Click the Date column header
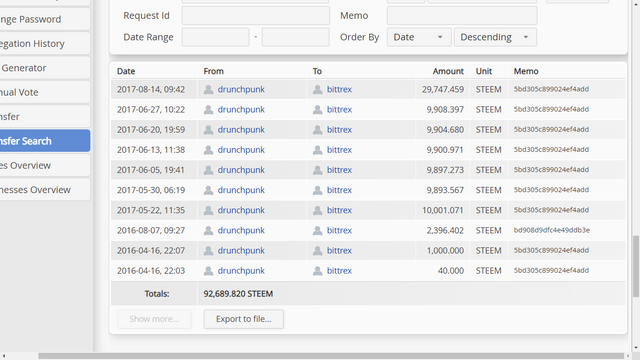The width and height of the screenshot is (640, 360). tap(126, 71)
